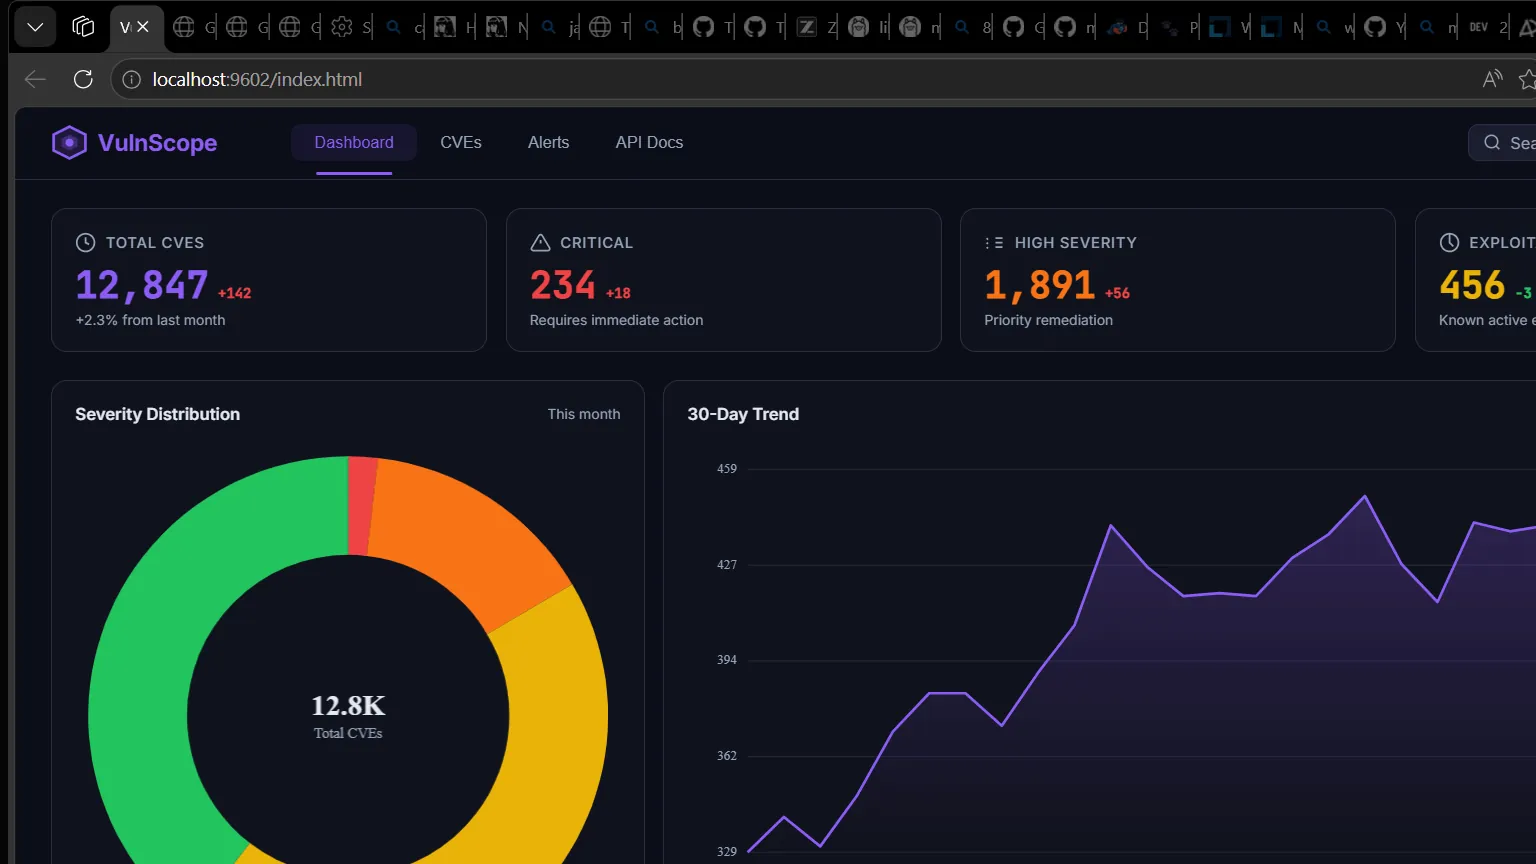The width and height of the screenshot is (1536, 864).
Task: Open the CVEs navigation tab
Action: (461, 143)
